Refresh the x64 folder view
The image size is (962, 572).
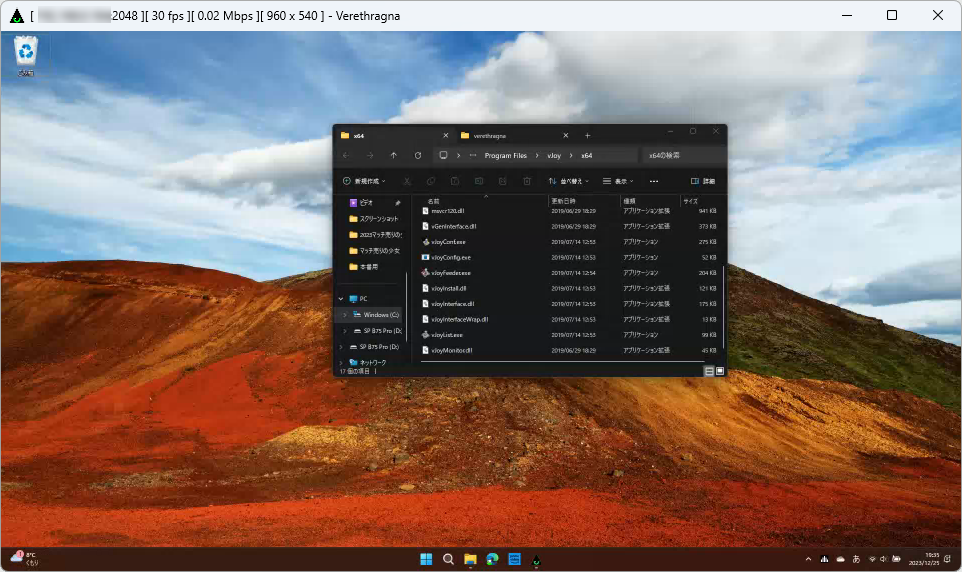(x=418, y=156)
